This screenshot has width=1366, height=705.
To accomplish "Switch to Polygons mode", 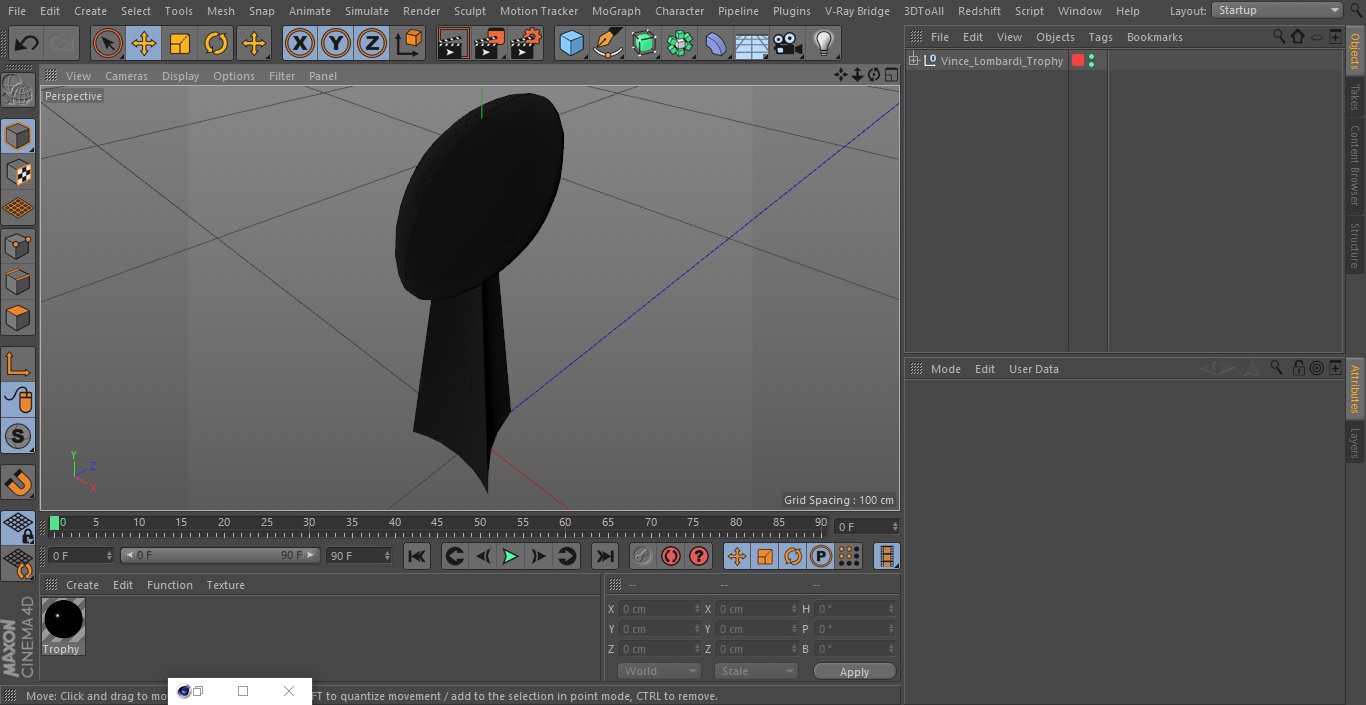I will 18,319.
